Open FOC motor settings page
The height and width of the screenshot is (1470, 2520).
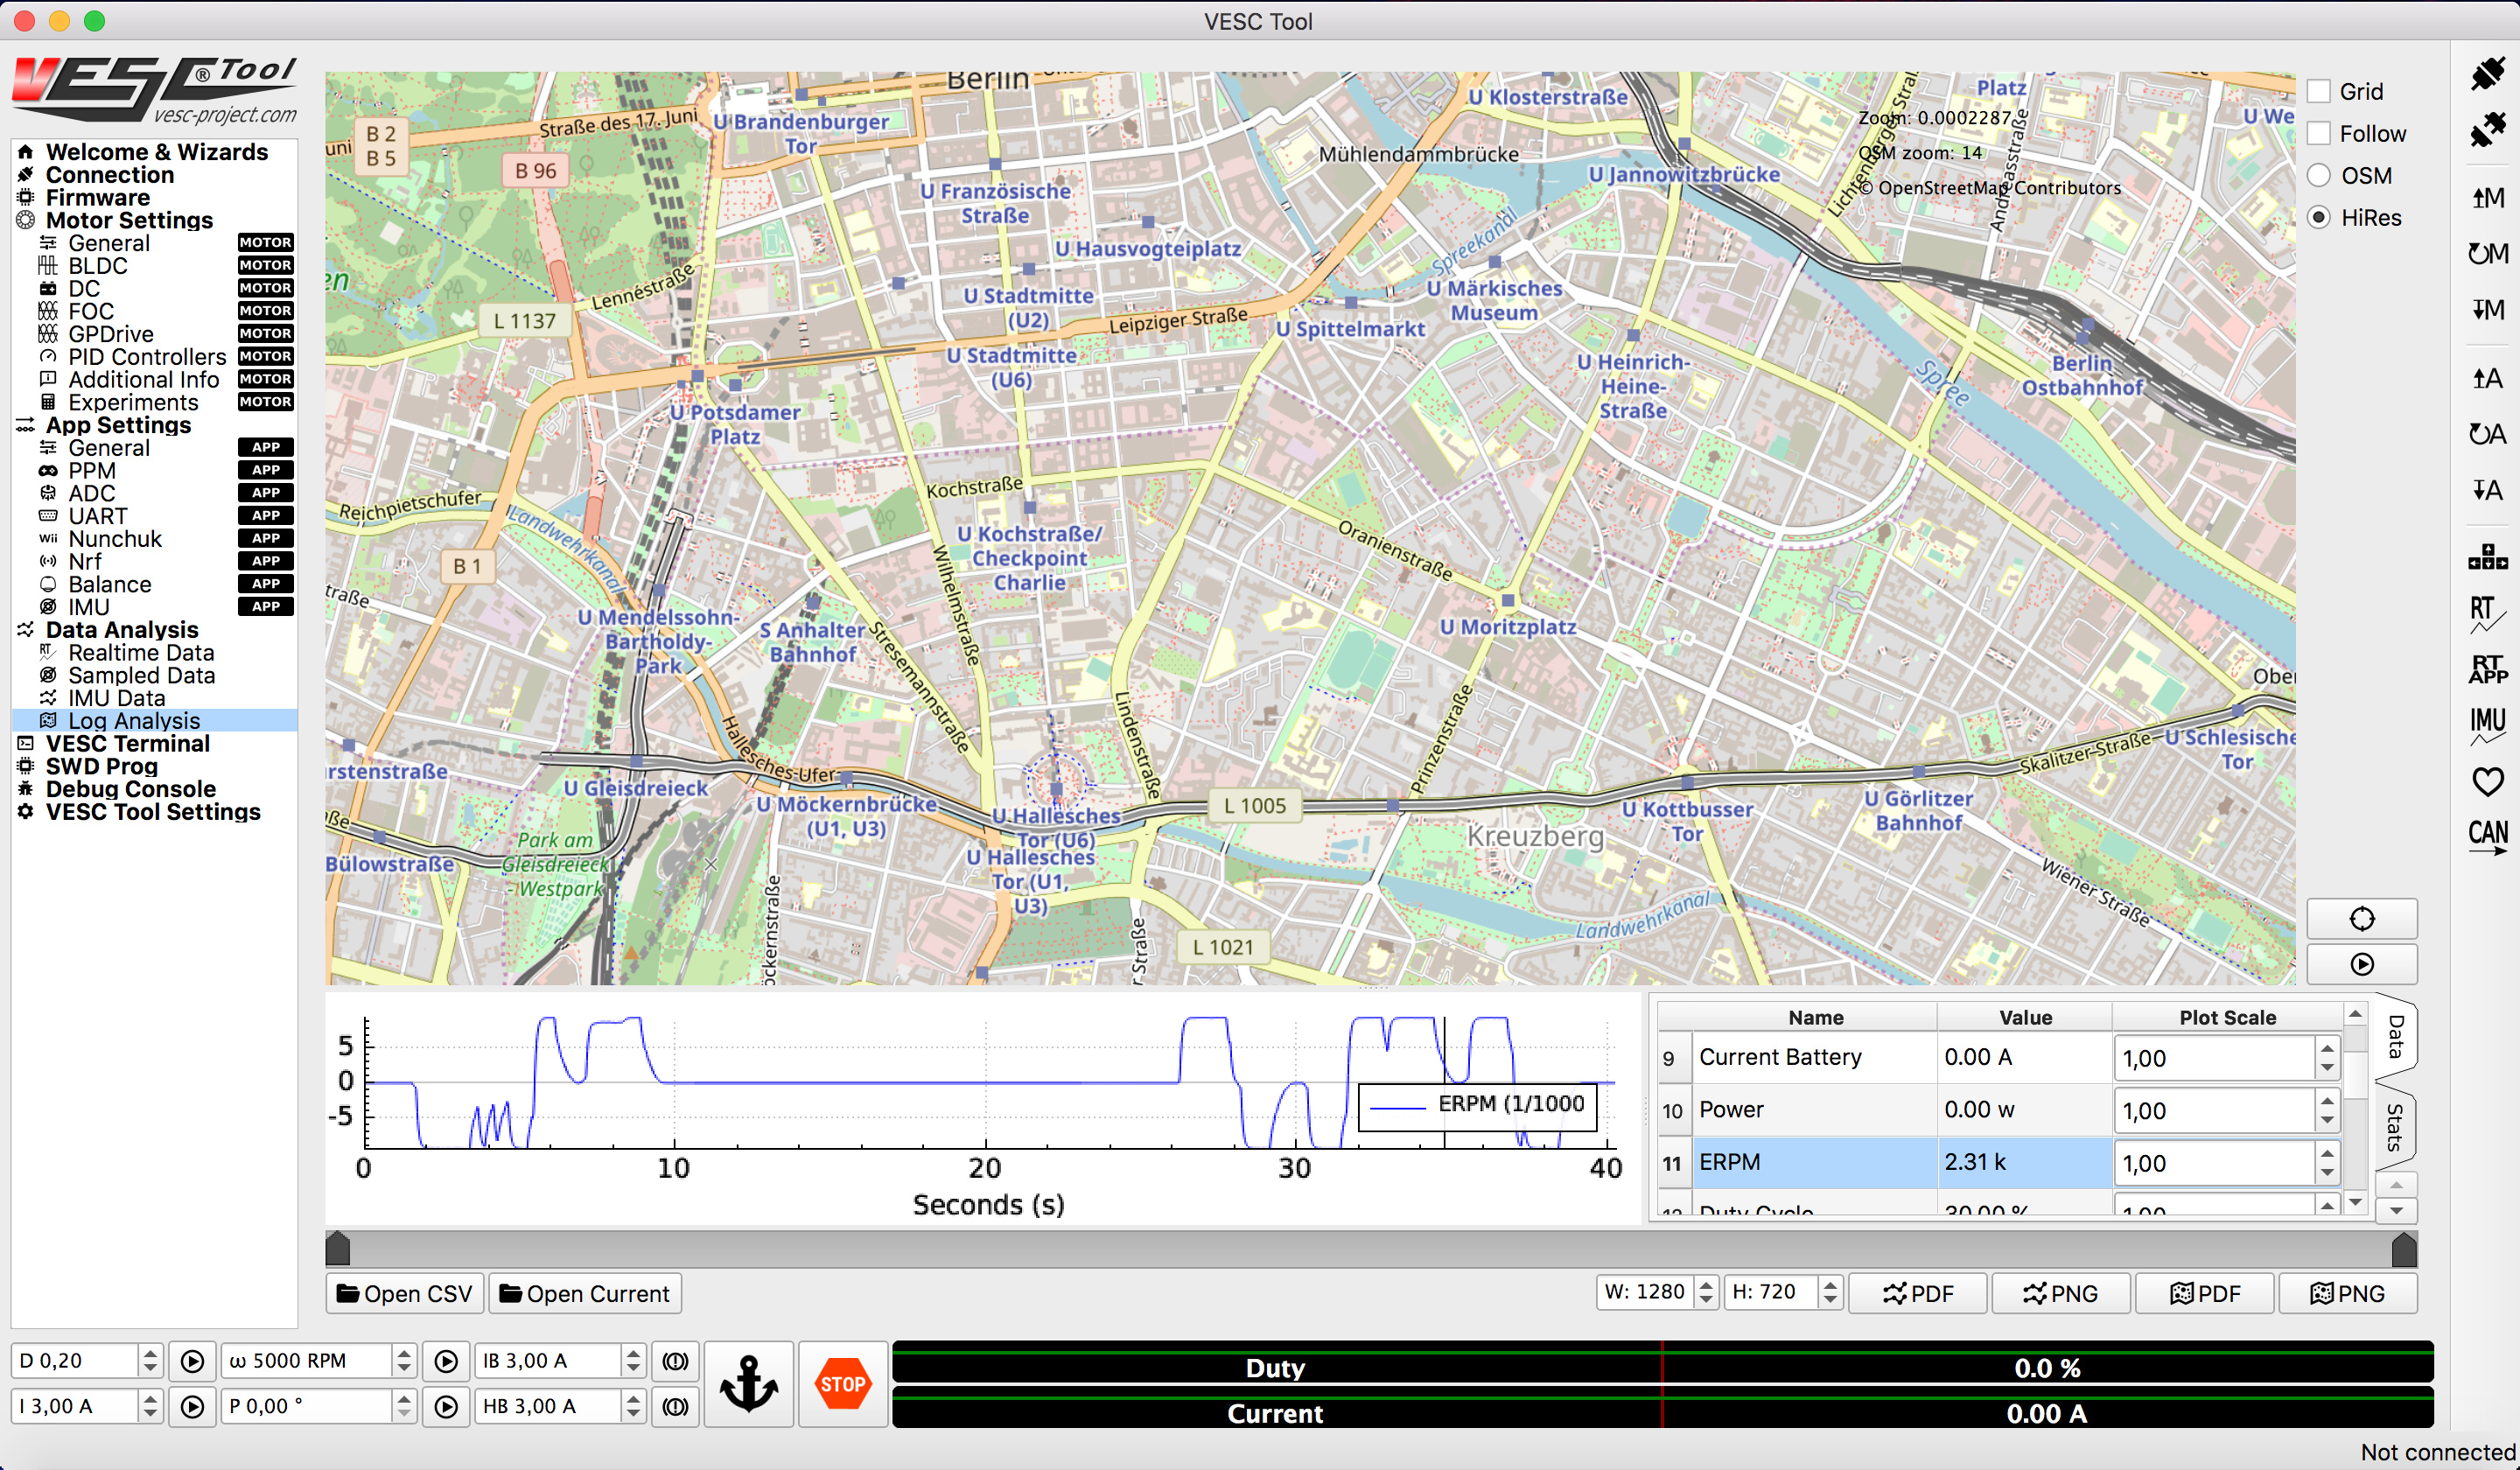click(x=91, y=311)
